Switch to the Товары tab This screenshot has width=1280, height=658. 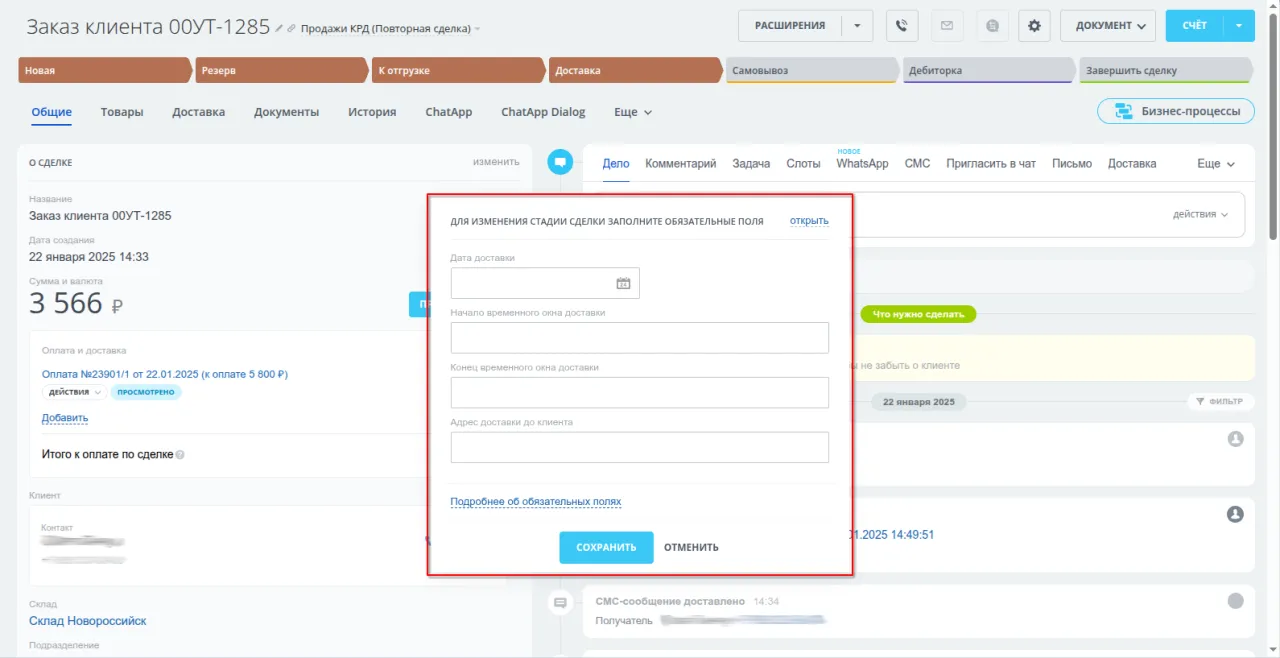[122, 112]
